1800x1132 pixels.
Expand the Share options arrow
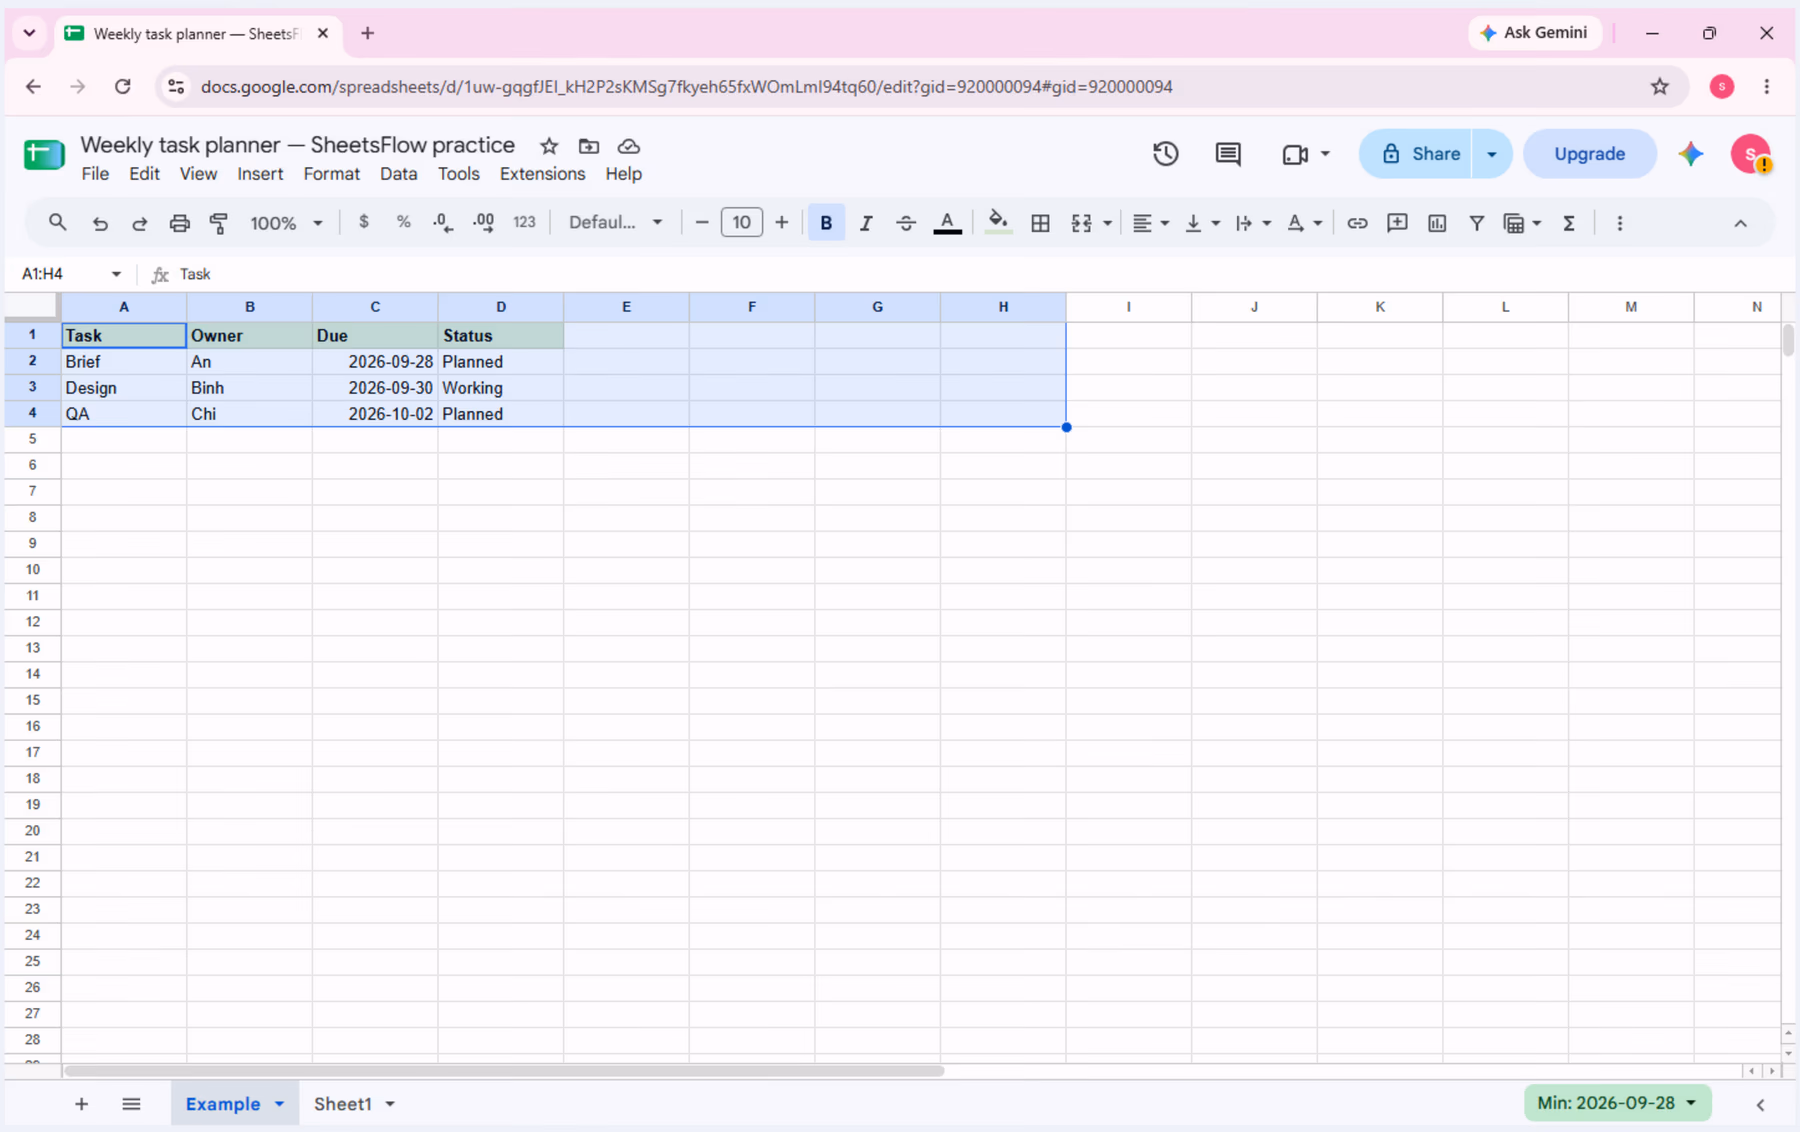(1492, 154)
